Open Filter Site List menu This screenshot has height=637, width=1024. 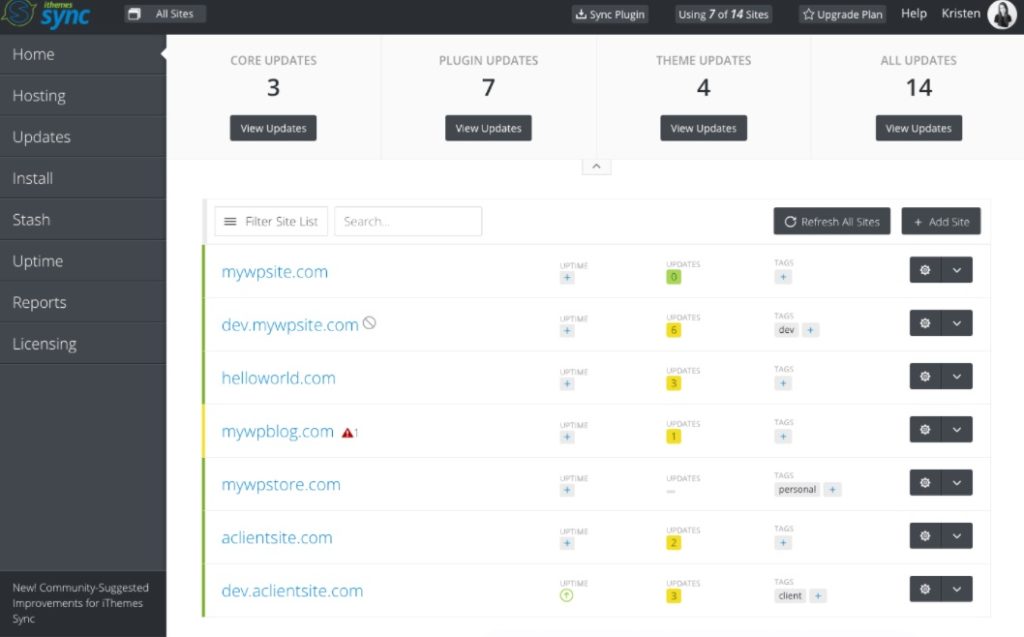(x=271, y=222)
